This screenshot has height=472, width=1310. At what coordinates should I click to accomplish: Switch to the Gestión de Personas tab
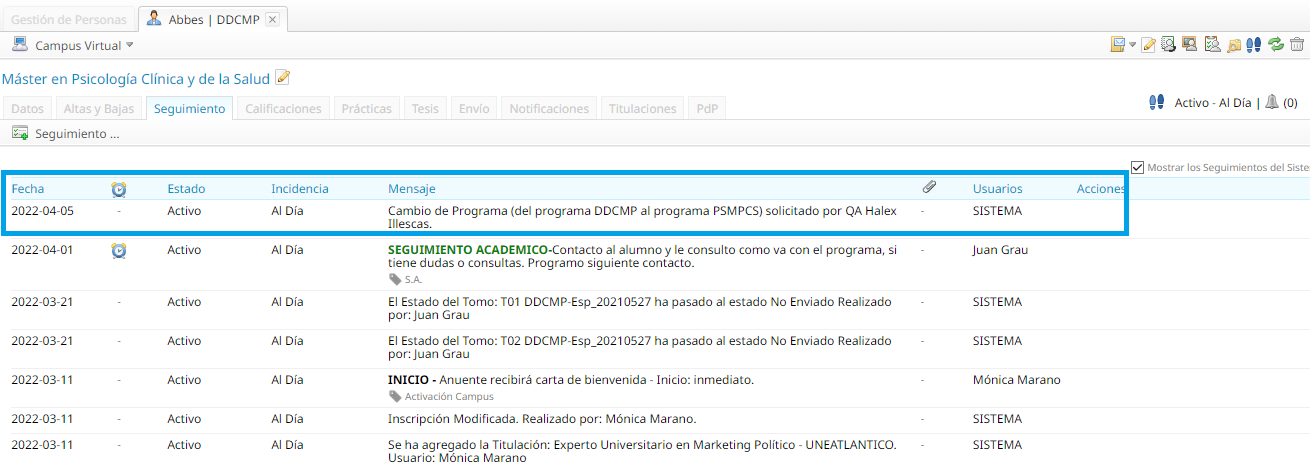[69, 19]
